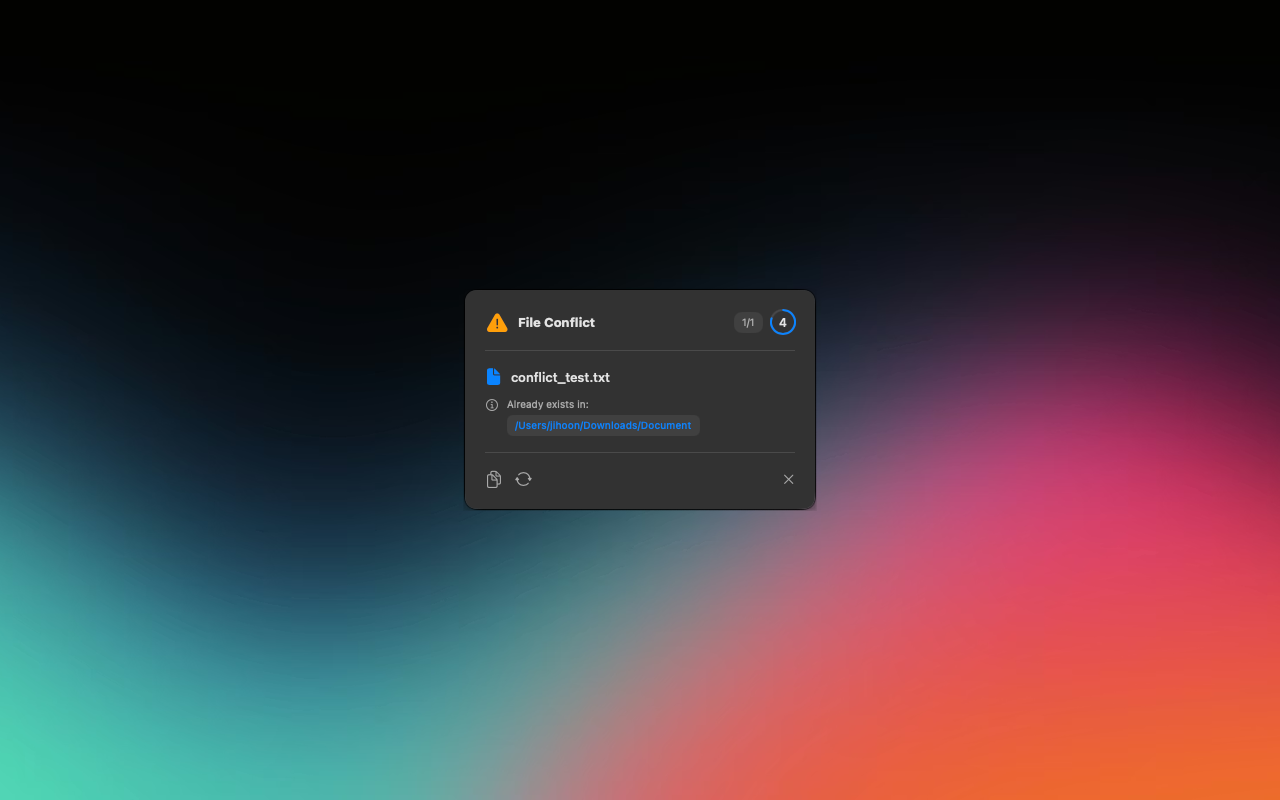The width and height of the screenshot is (1280, 800).
Task: Click the replace file circular-arrows icon
Action: click(523, 479)
